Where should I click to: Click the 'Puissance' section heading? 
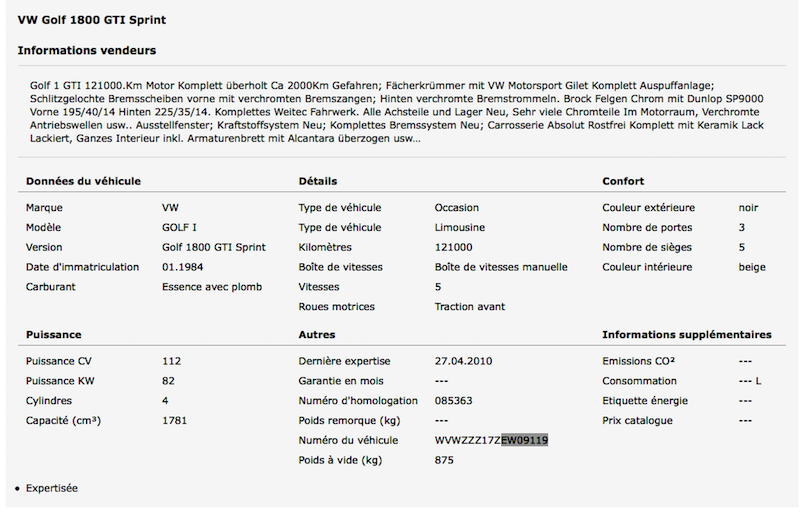(x=54, y=335)
